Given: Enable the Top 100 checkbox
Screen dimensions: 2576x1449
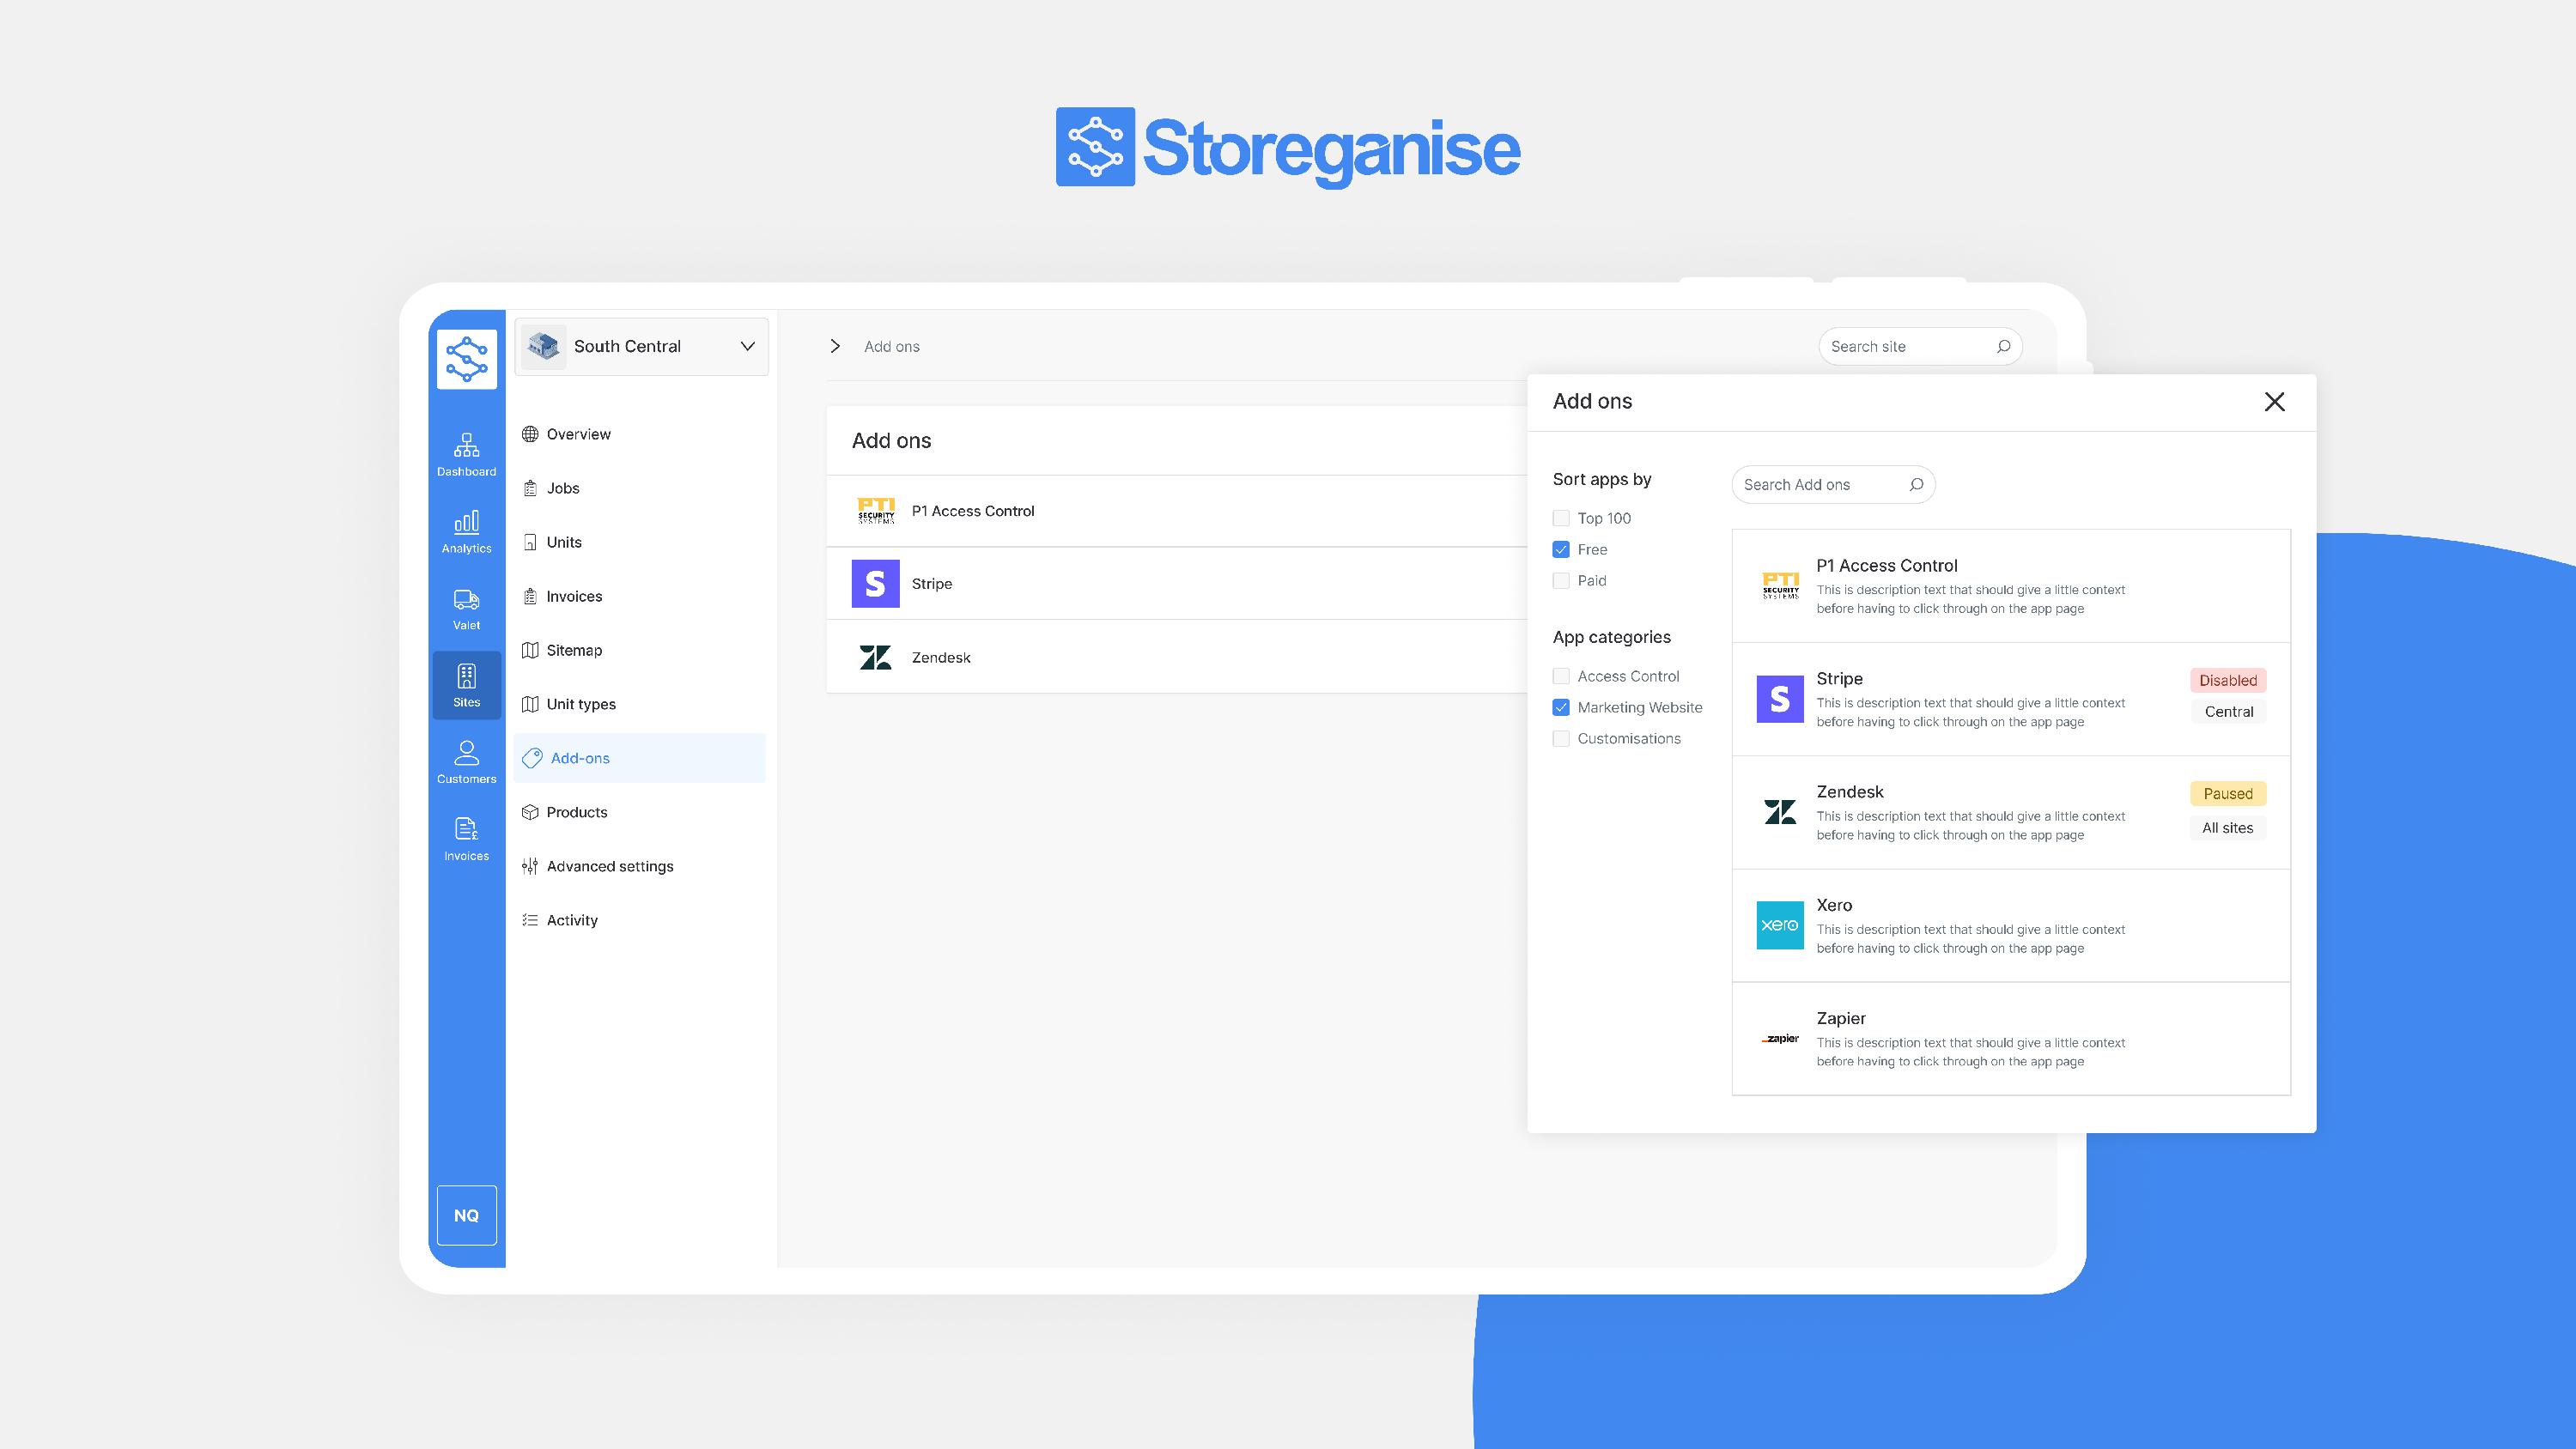Looking at the screenshot, I should point(1560,518).
